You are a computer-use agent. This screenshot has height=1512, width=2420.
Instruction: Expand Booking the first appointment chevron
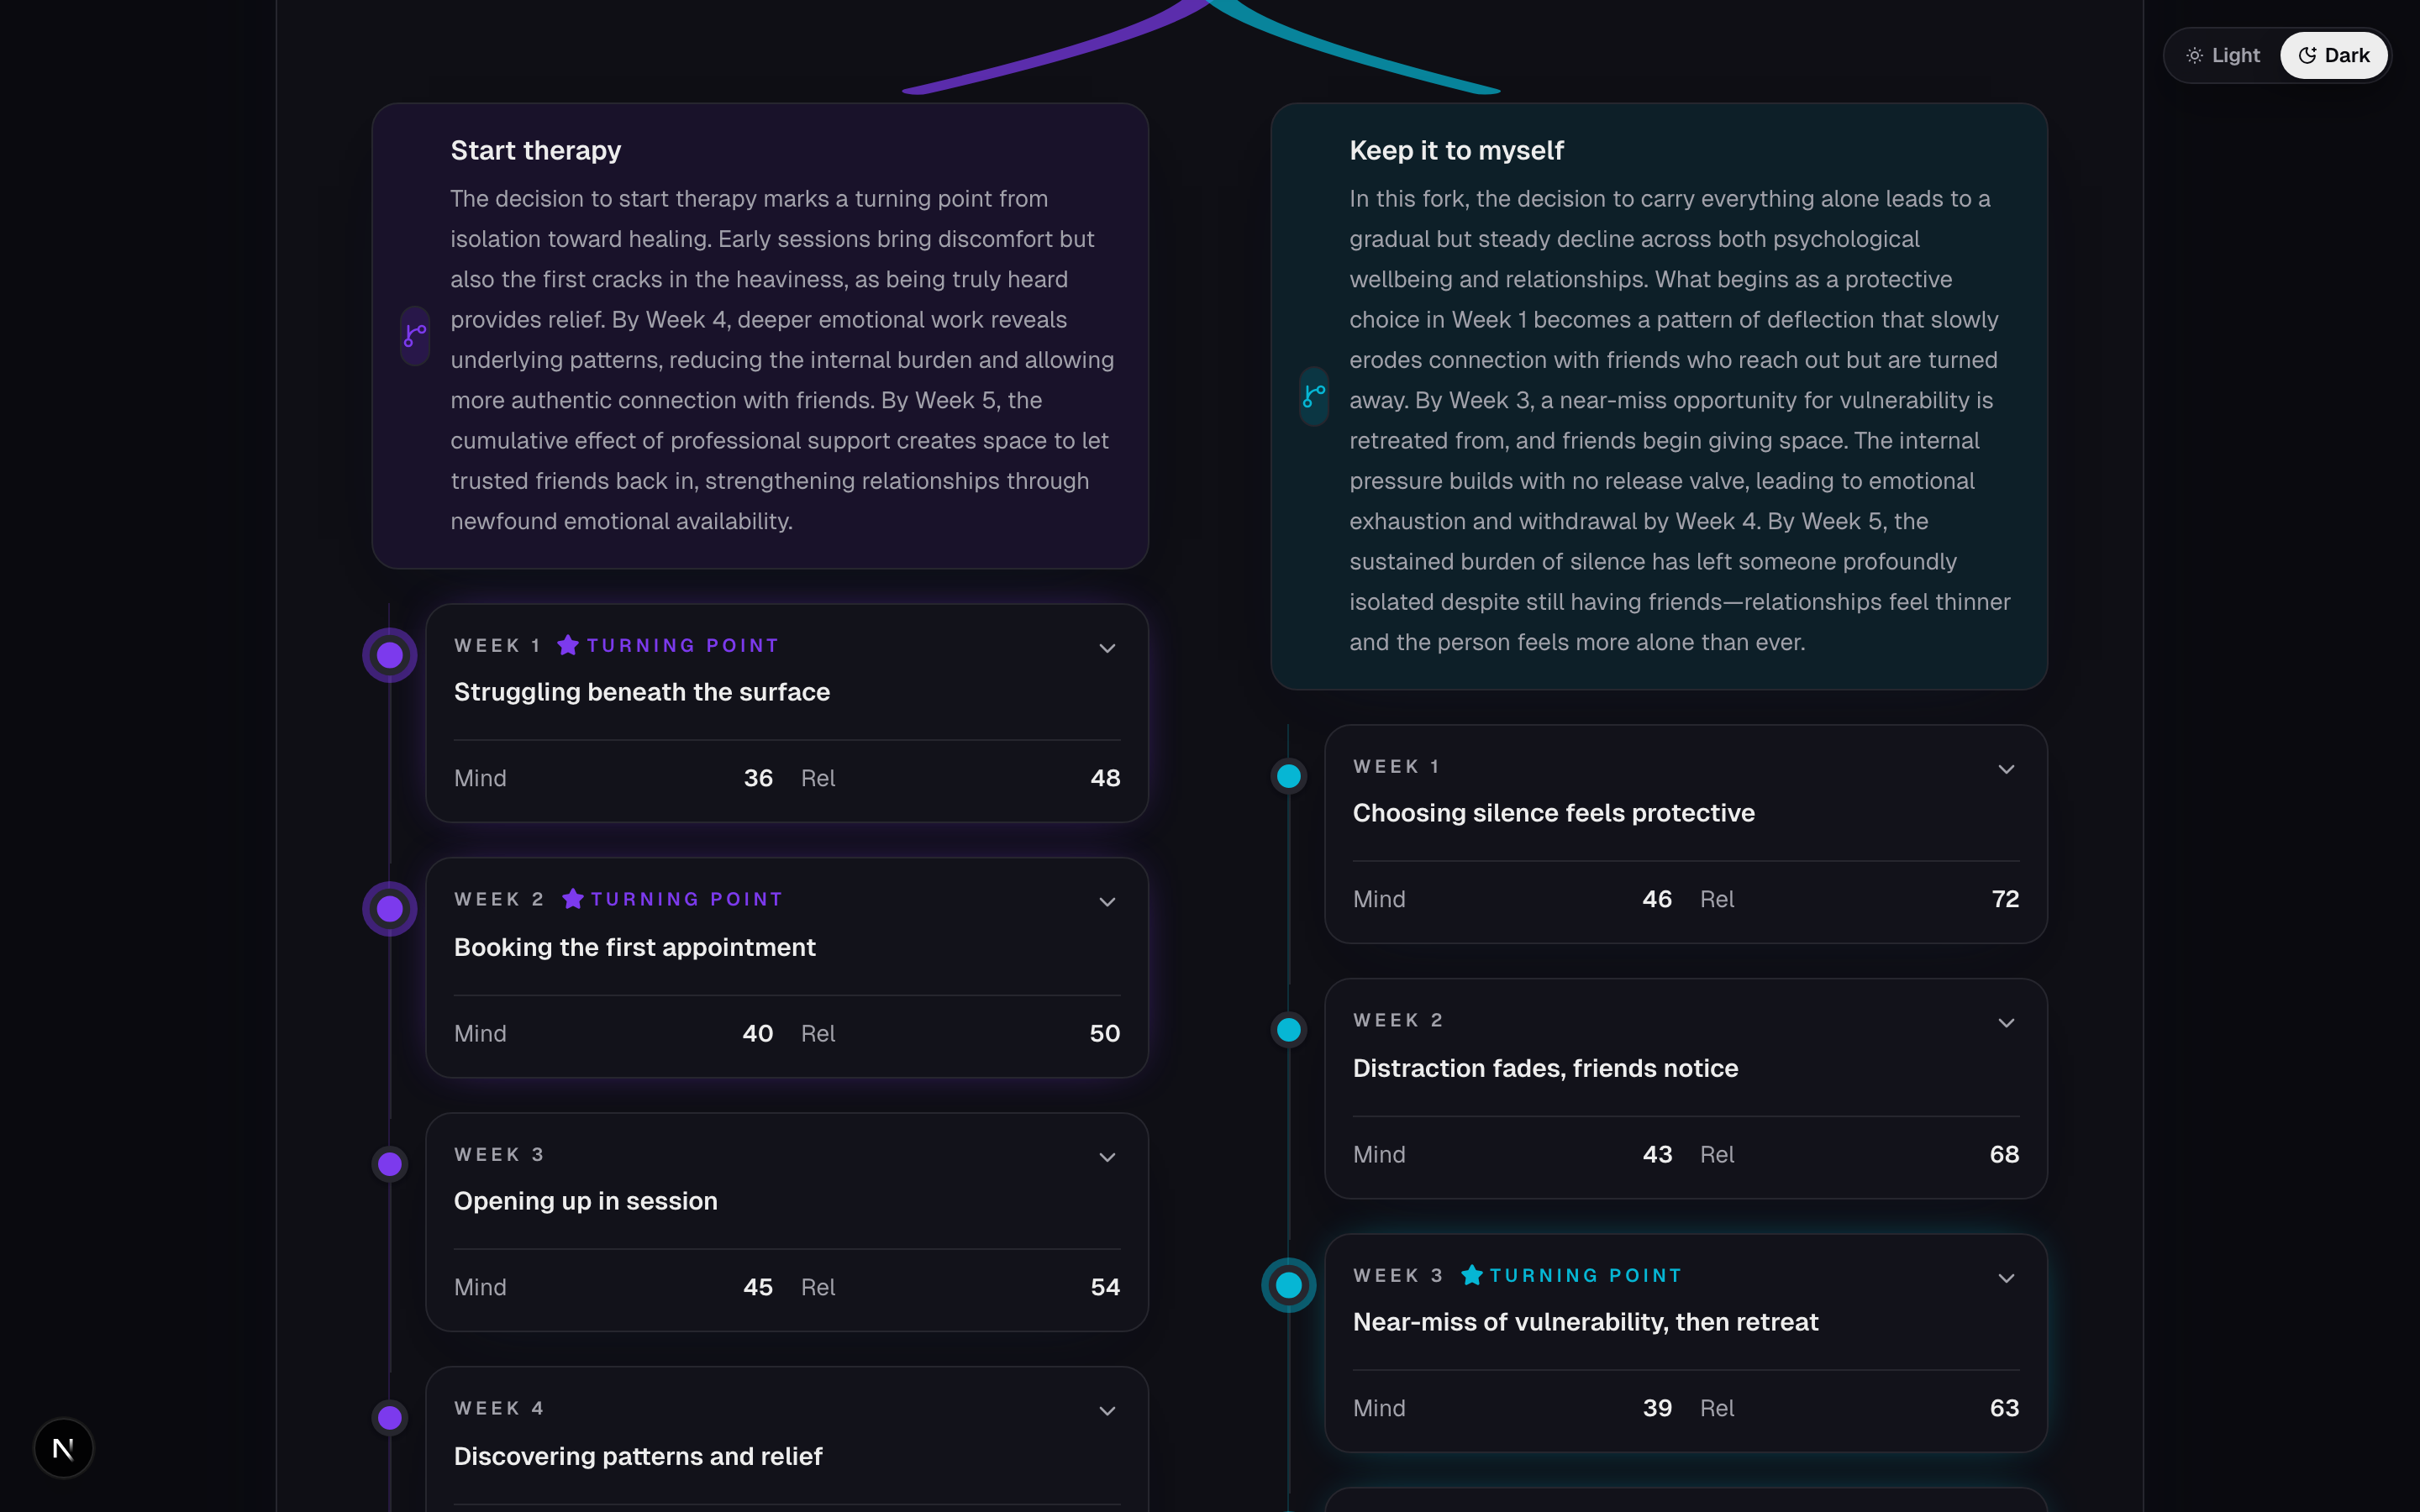coord(1107,902)
